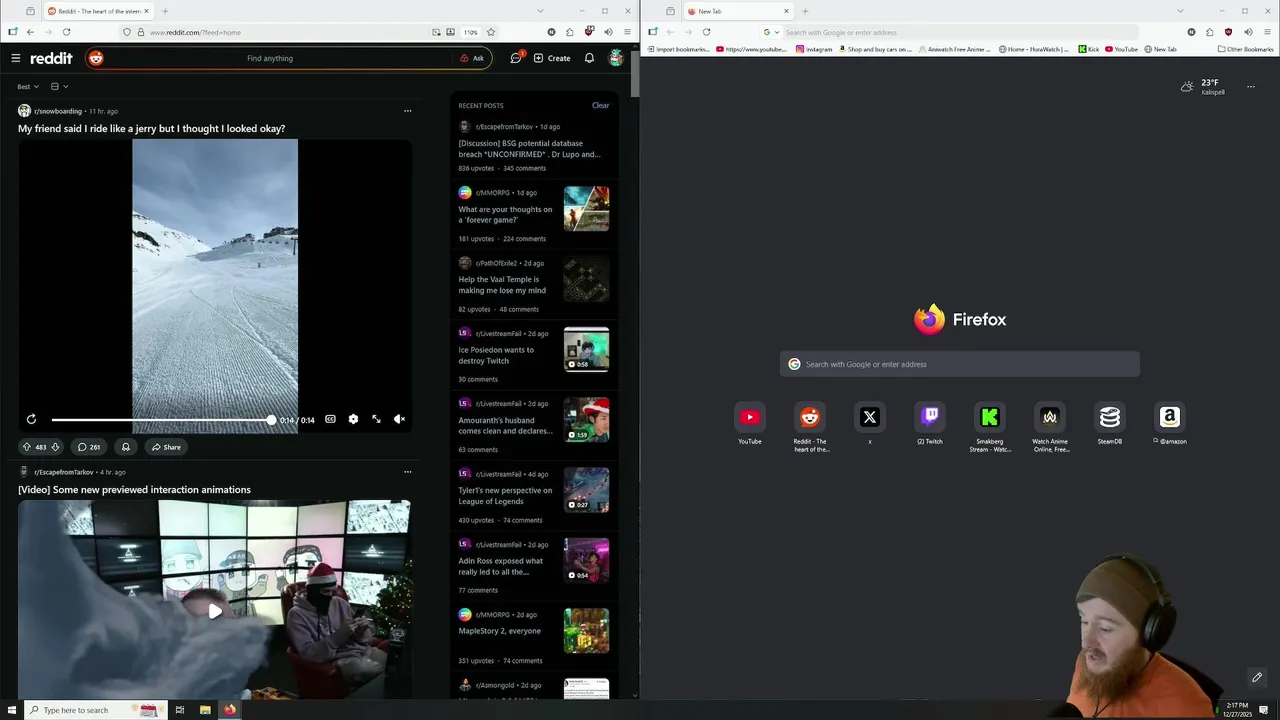Open Reddit chat messages icon
Screen dimensions: 1280x720
(x=516, y=58)
